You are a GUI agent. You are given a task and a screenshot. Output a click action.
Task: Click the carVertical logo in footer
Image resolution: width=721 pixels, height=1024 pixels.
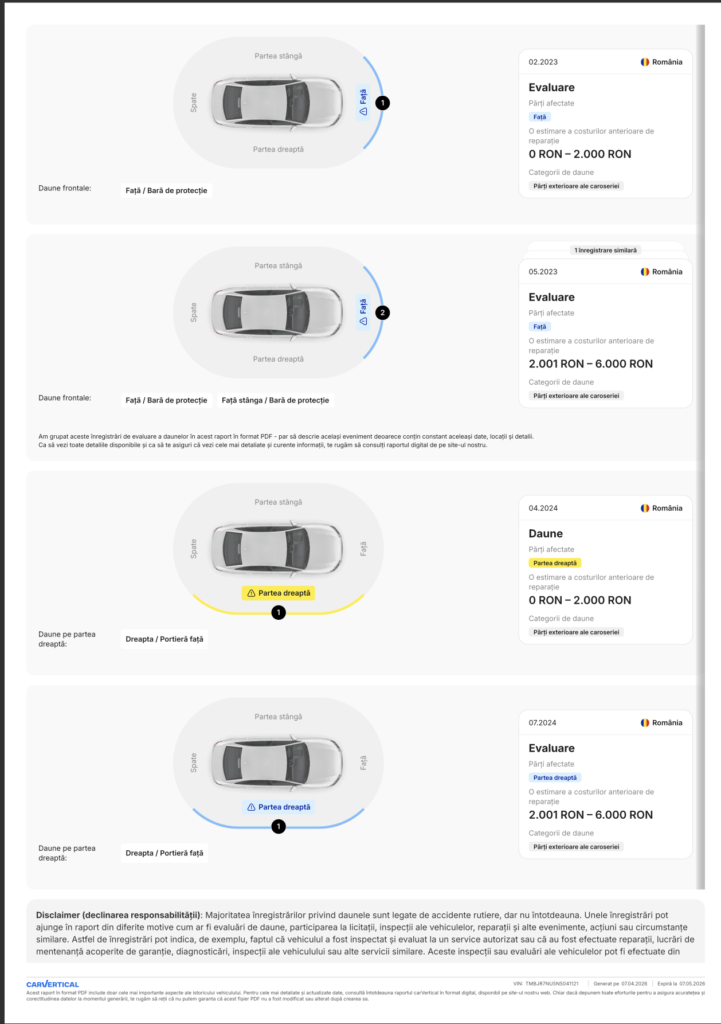[x=52, y=984]
